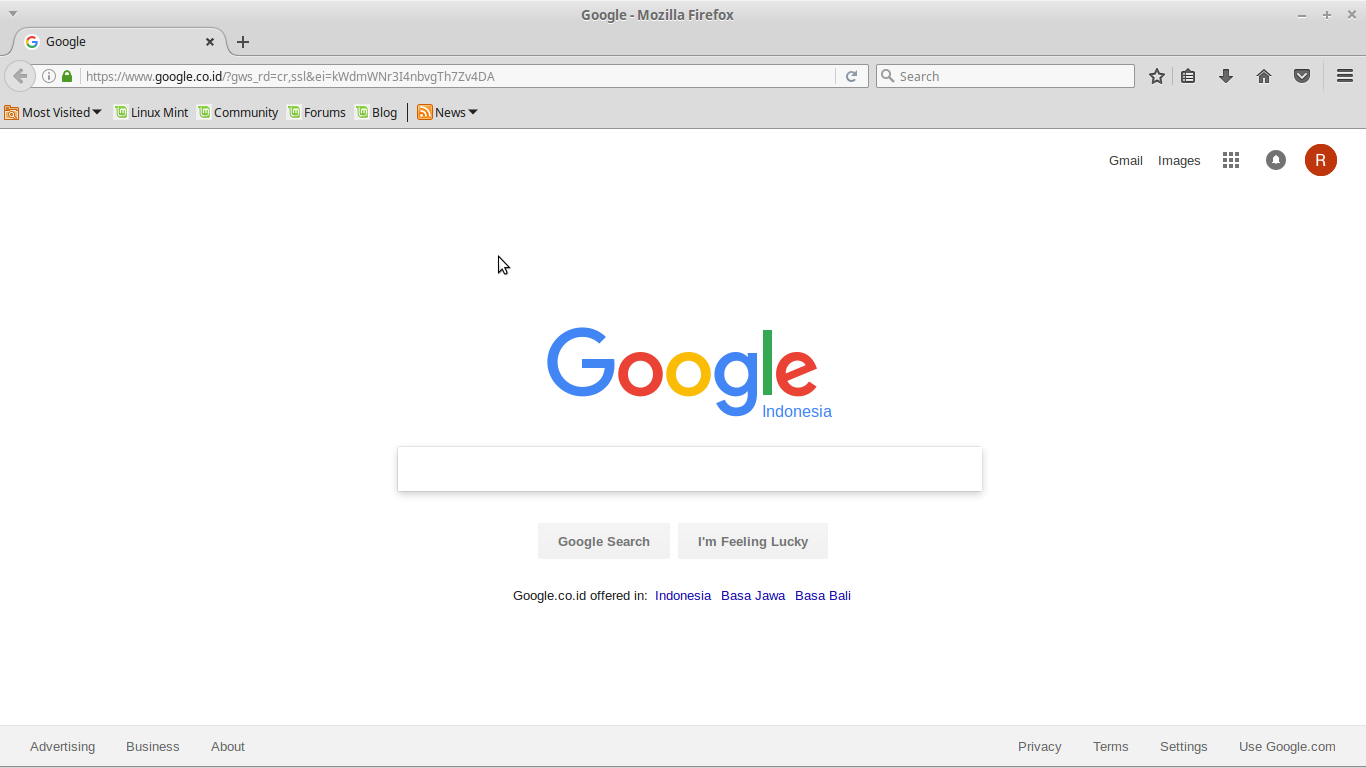Open the Firefox hamburger menu
Viewport: 1366px width, 768px height.
click(1345, 76)
